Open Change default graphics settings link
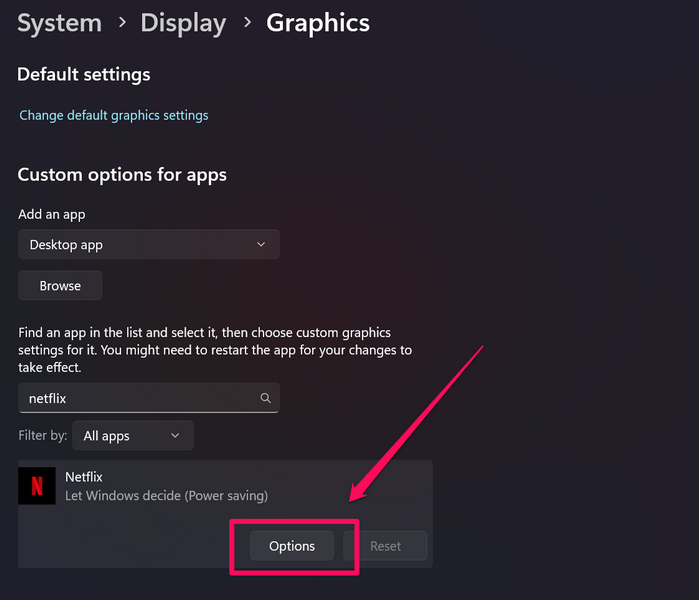 [x=114, y=115]
